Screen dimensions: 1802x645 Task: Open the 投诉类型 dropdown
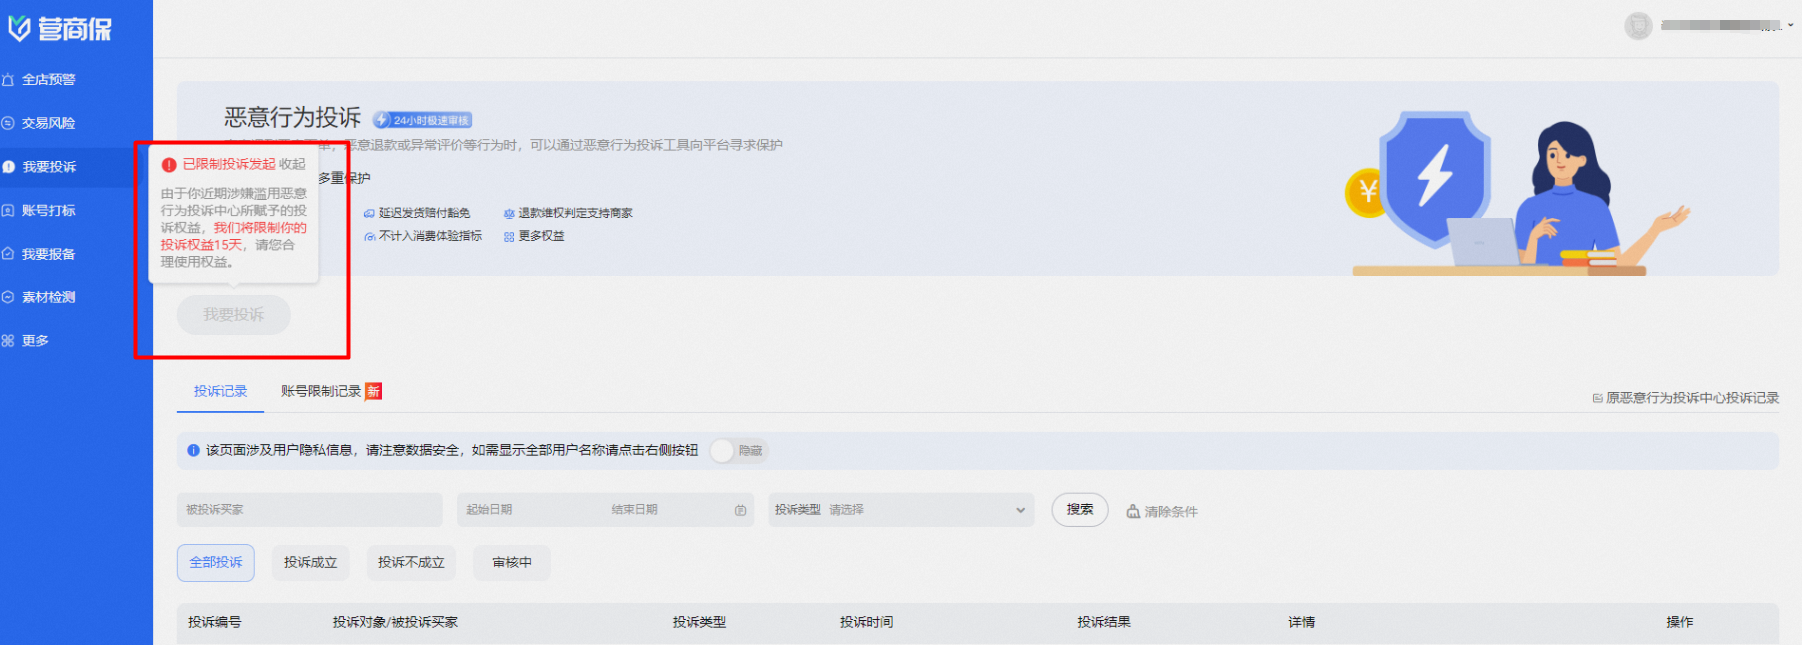tap(900, 510)
